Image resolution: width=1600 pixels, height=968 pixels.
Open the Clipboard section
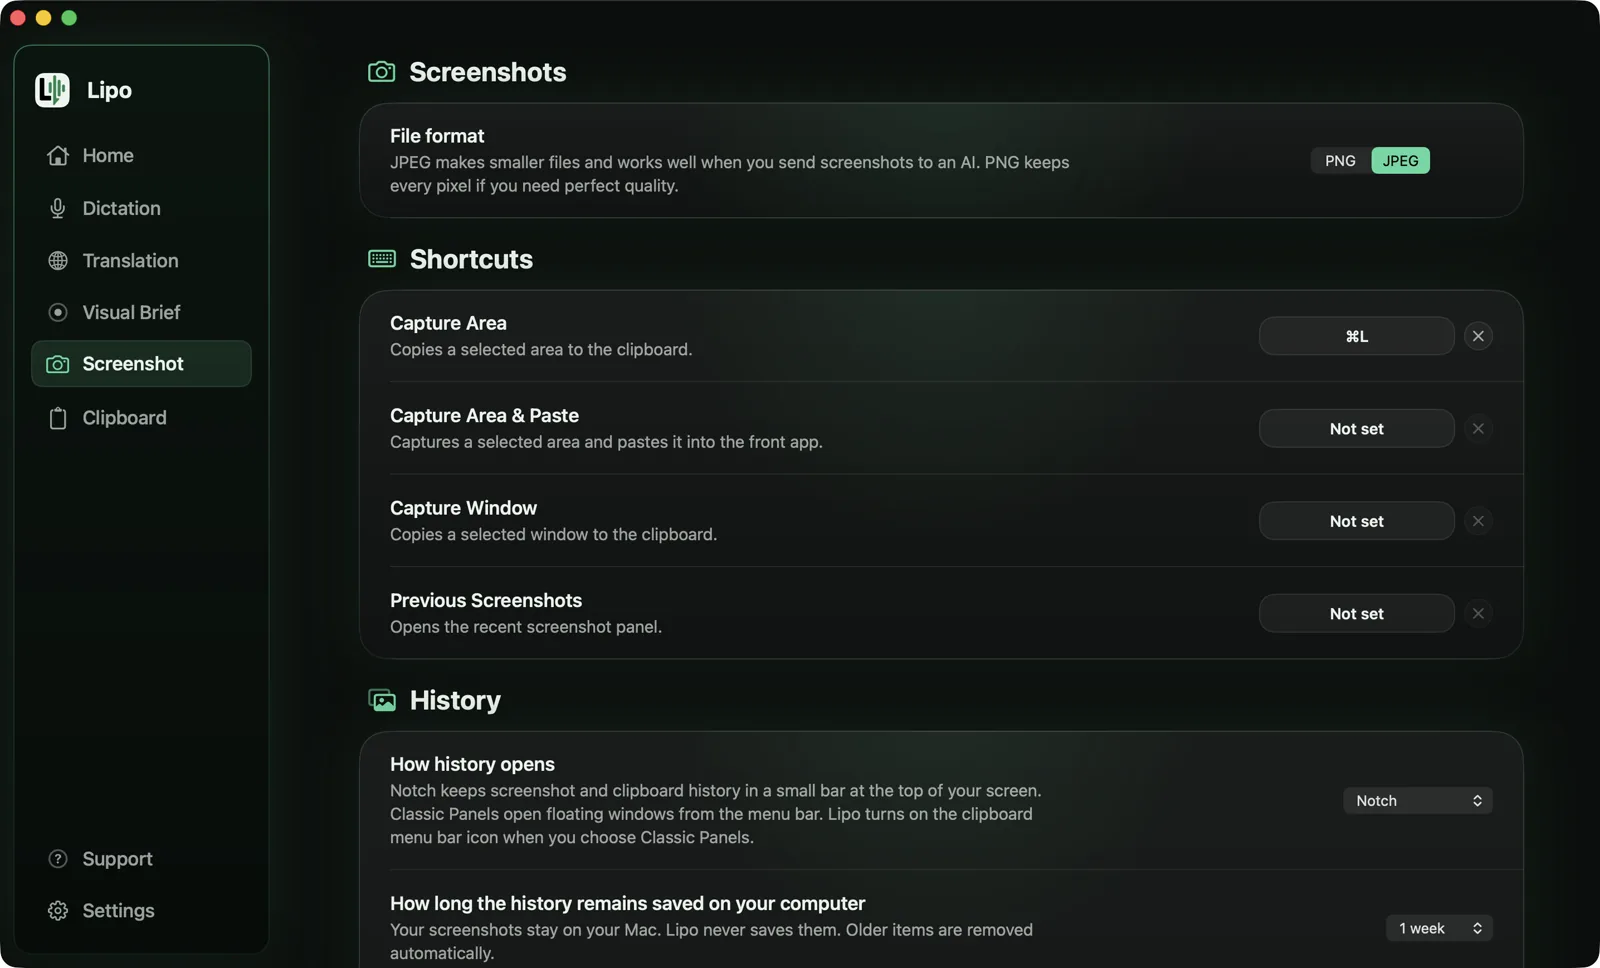point(141,418)
